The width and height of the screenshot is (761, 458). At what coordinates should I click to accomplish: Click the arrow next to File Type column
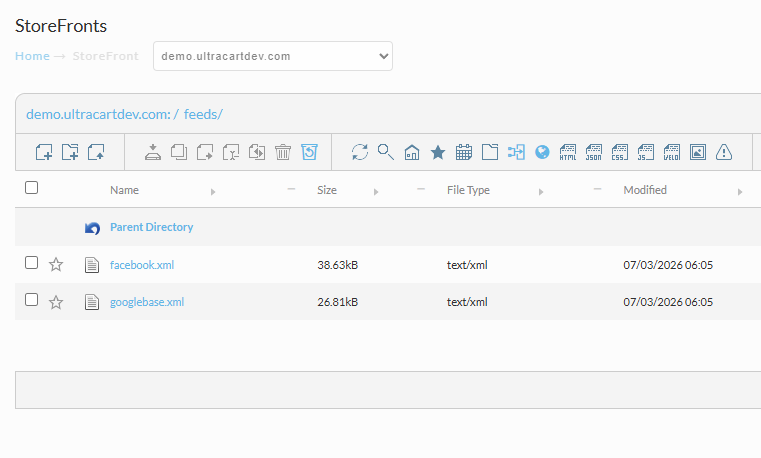pos(541,192)
